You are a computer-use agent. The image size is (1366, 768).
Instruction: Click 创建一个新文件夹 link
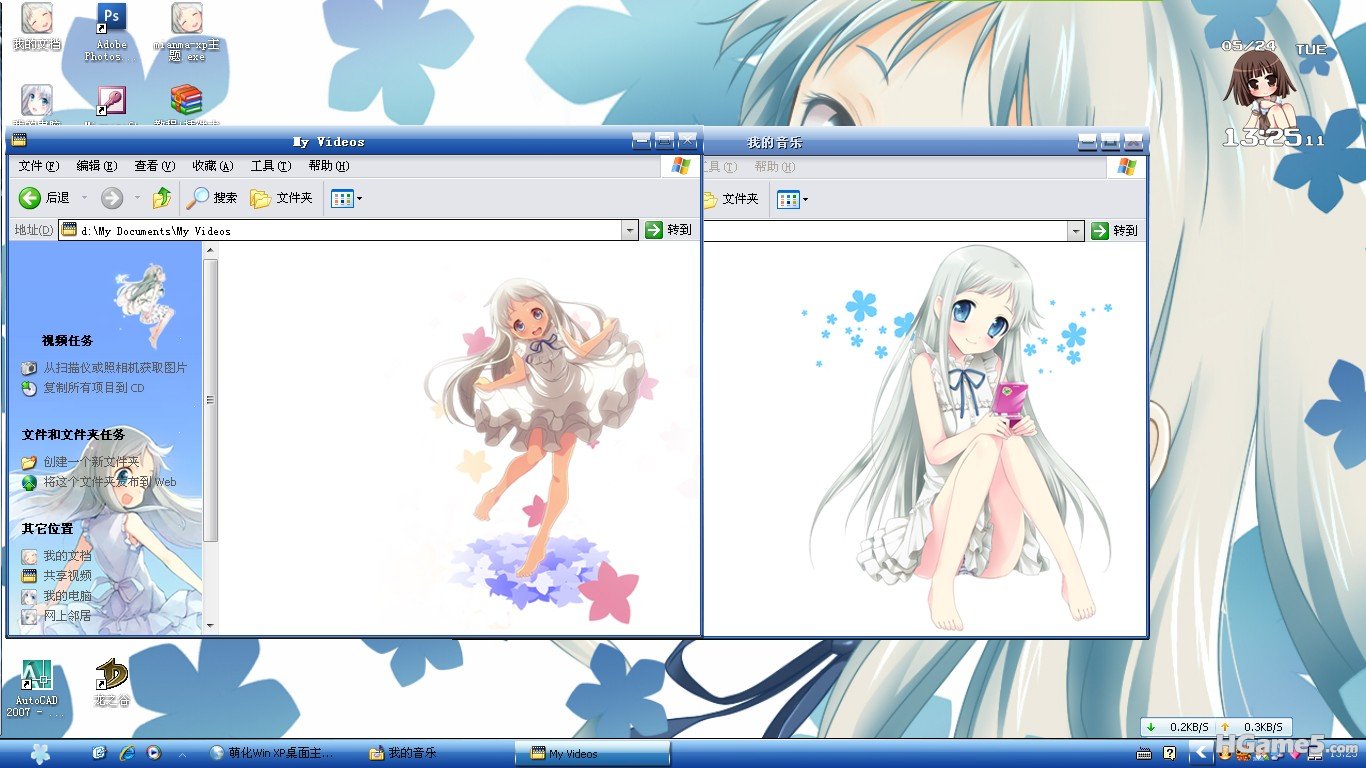click(x=91, y=462)
